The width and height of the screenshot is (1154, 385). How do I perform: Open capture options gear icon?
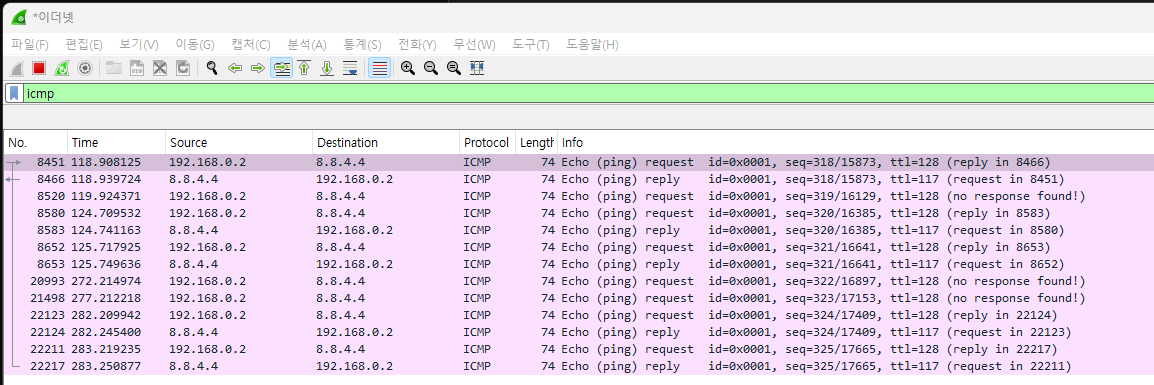pyautogui.click(x=85, y=68)
